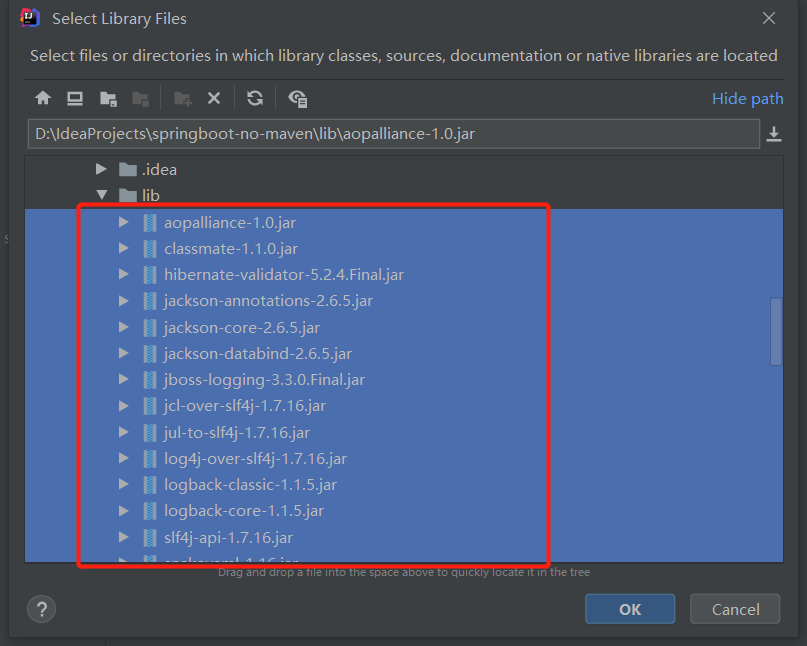Click the Cancel button

click(735, 609)
